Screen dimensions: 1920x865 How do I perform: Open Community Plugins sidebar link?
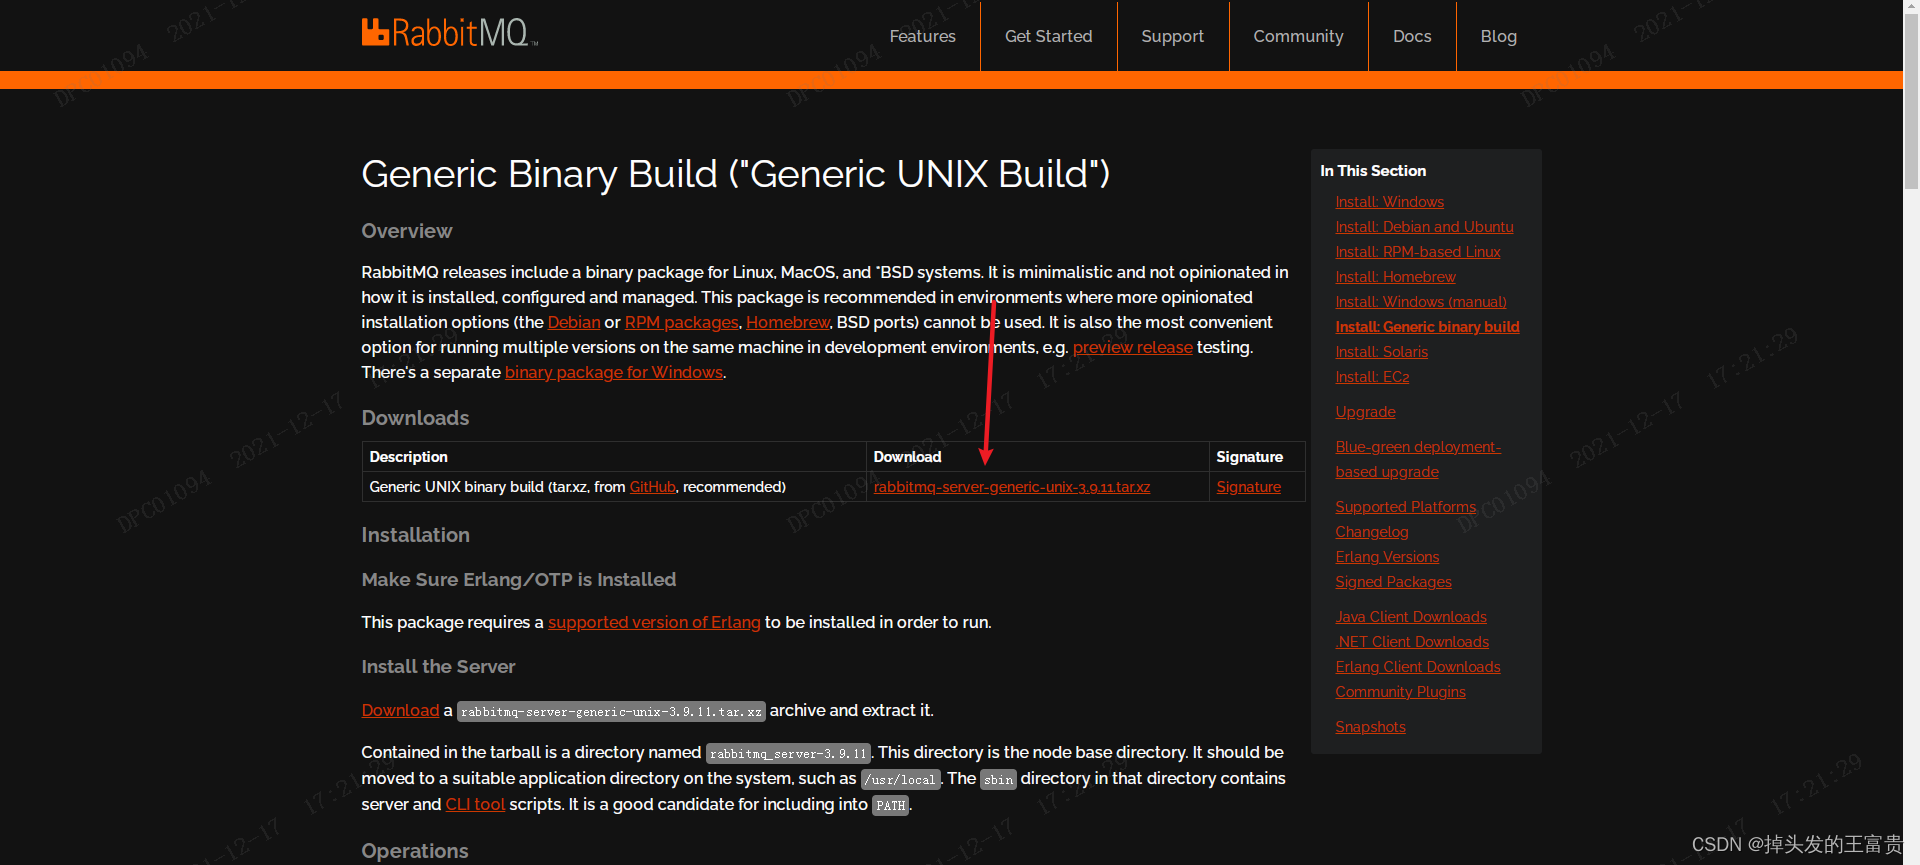1400,692
